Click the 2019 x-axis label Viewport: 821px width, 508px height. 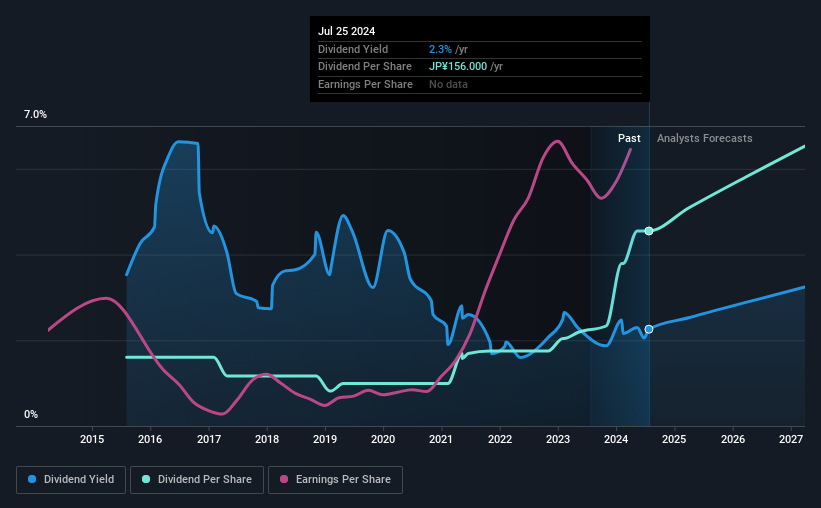(325, 439)
